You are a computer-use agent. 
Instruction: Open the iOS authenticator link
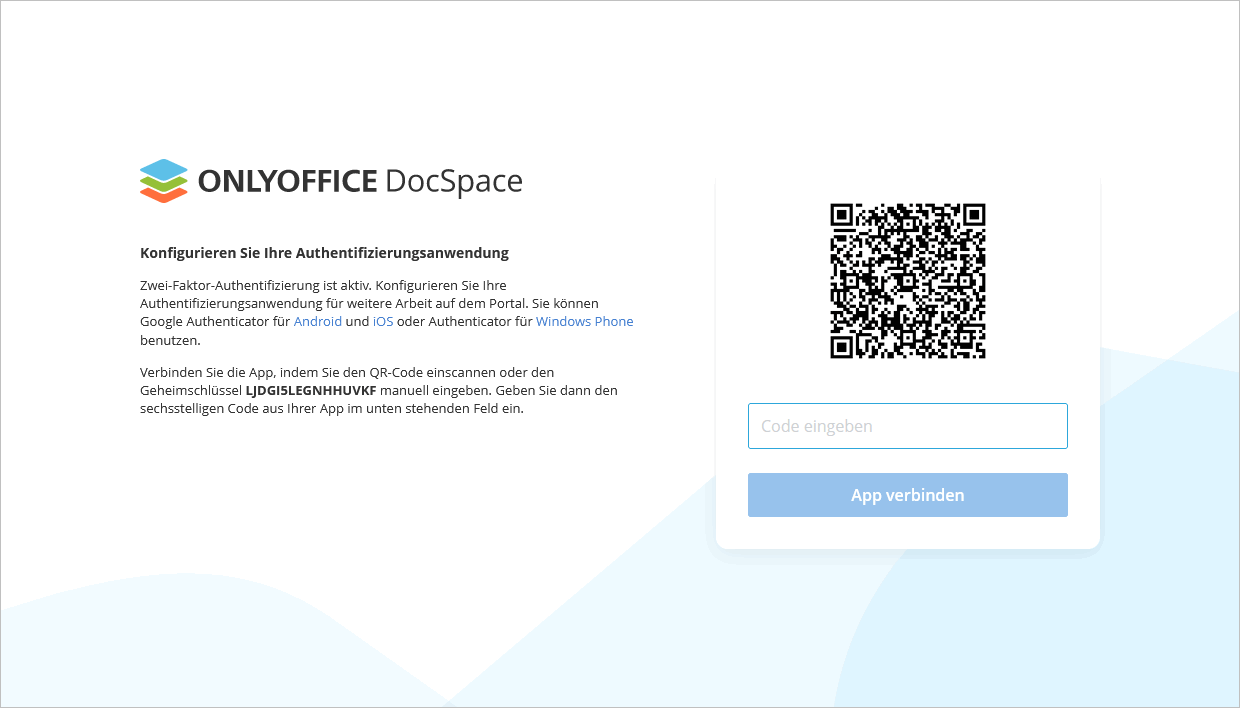coord(383,321)
